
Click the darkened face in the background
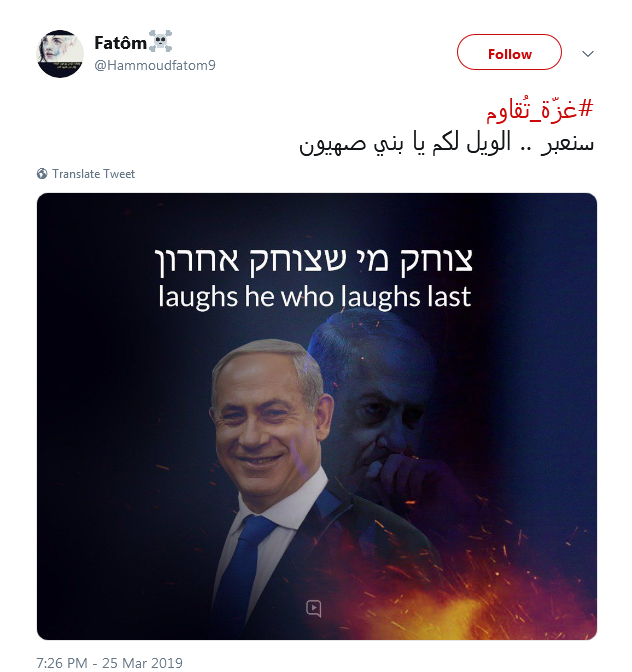click(x=377, y=407)
